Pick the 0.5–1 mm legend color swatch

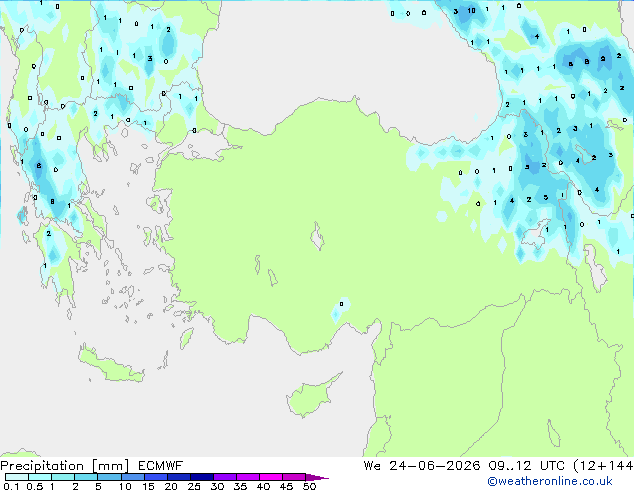pyautogui.click(x=40, y=477)
